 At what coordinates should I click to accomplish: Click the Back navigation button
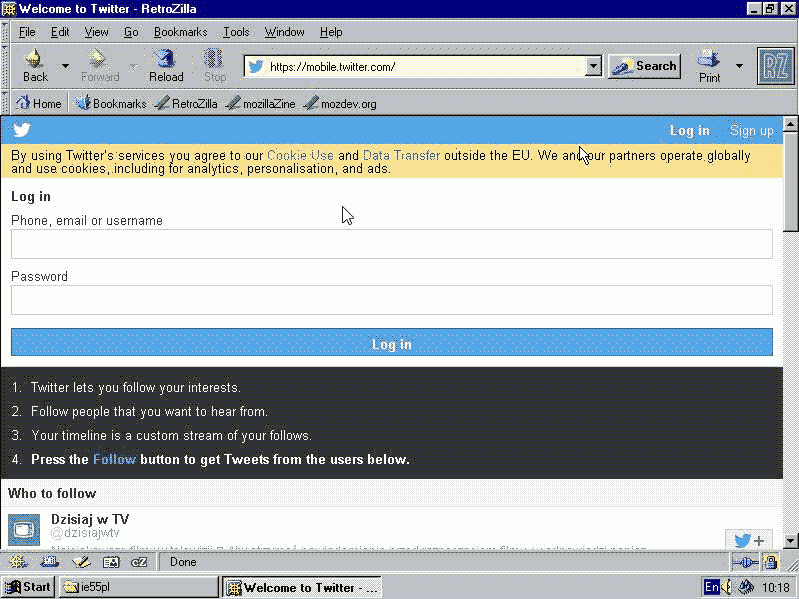coord(35,66)
